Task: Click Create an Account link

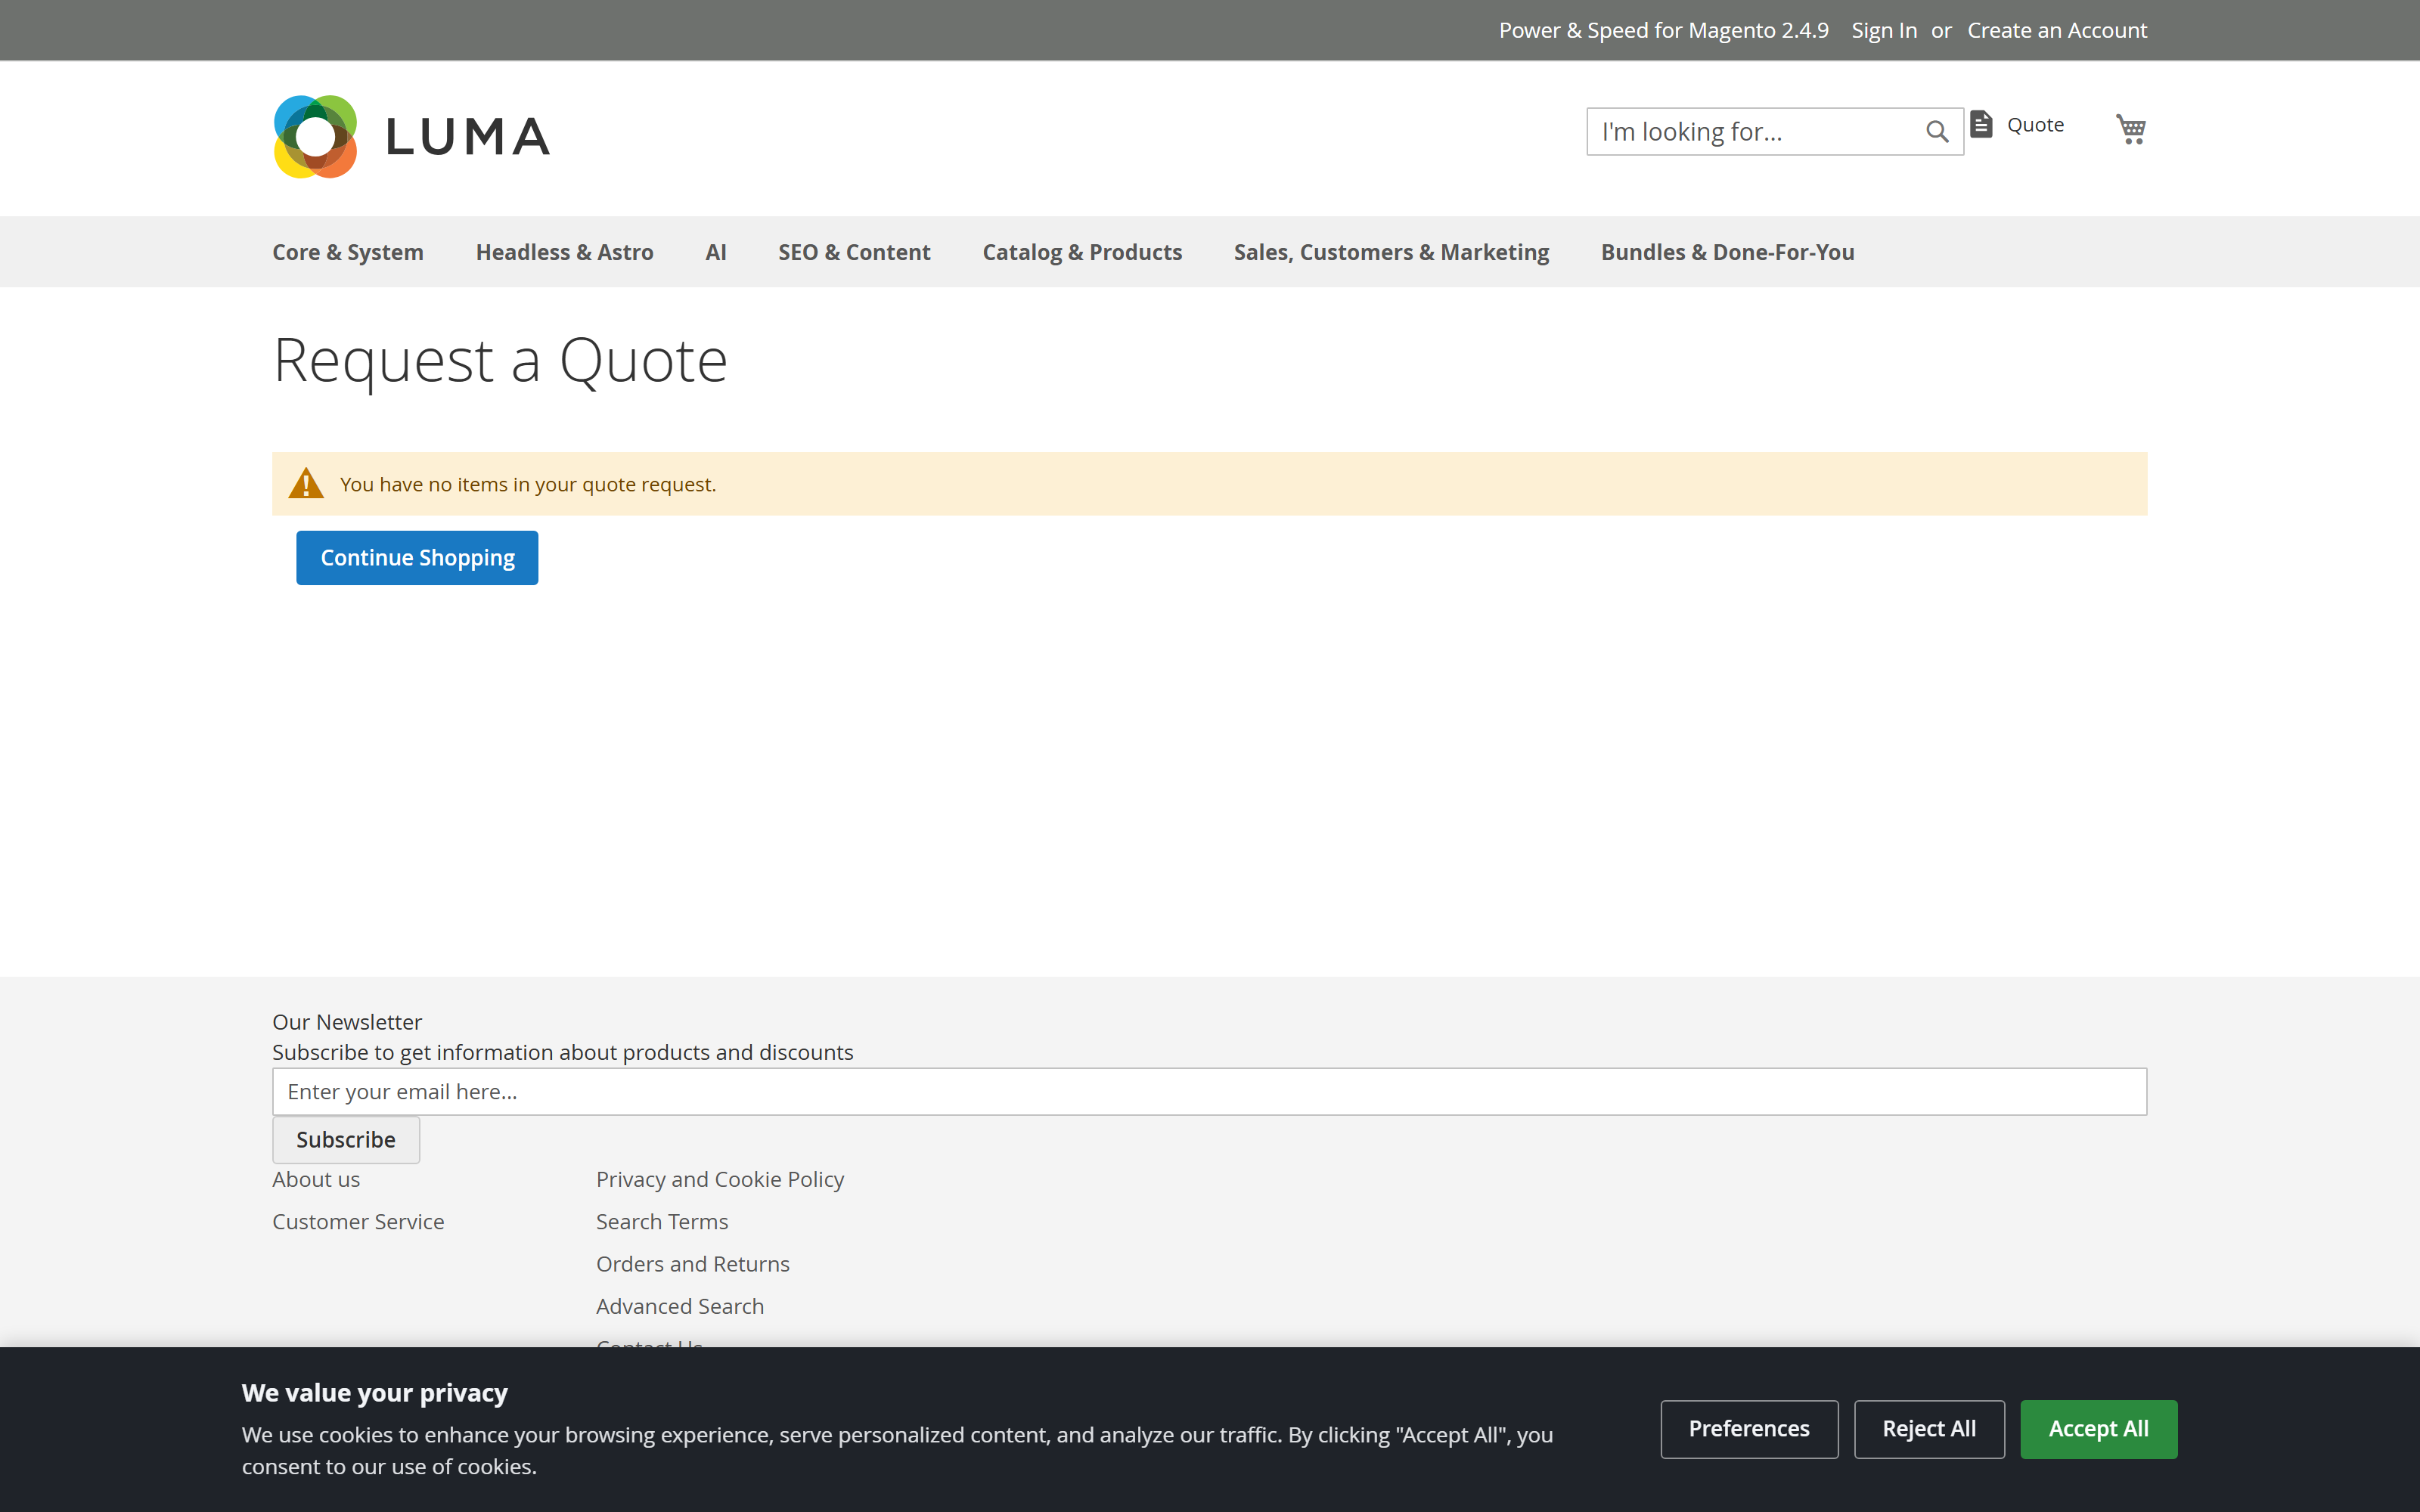Action: [2057, 30]
